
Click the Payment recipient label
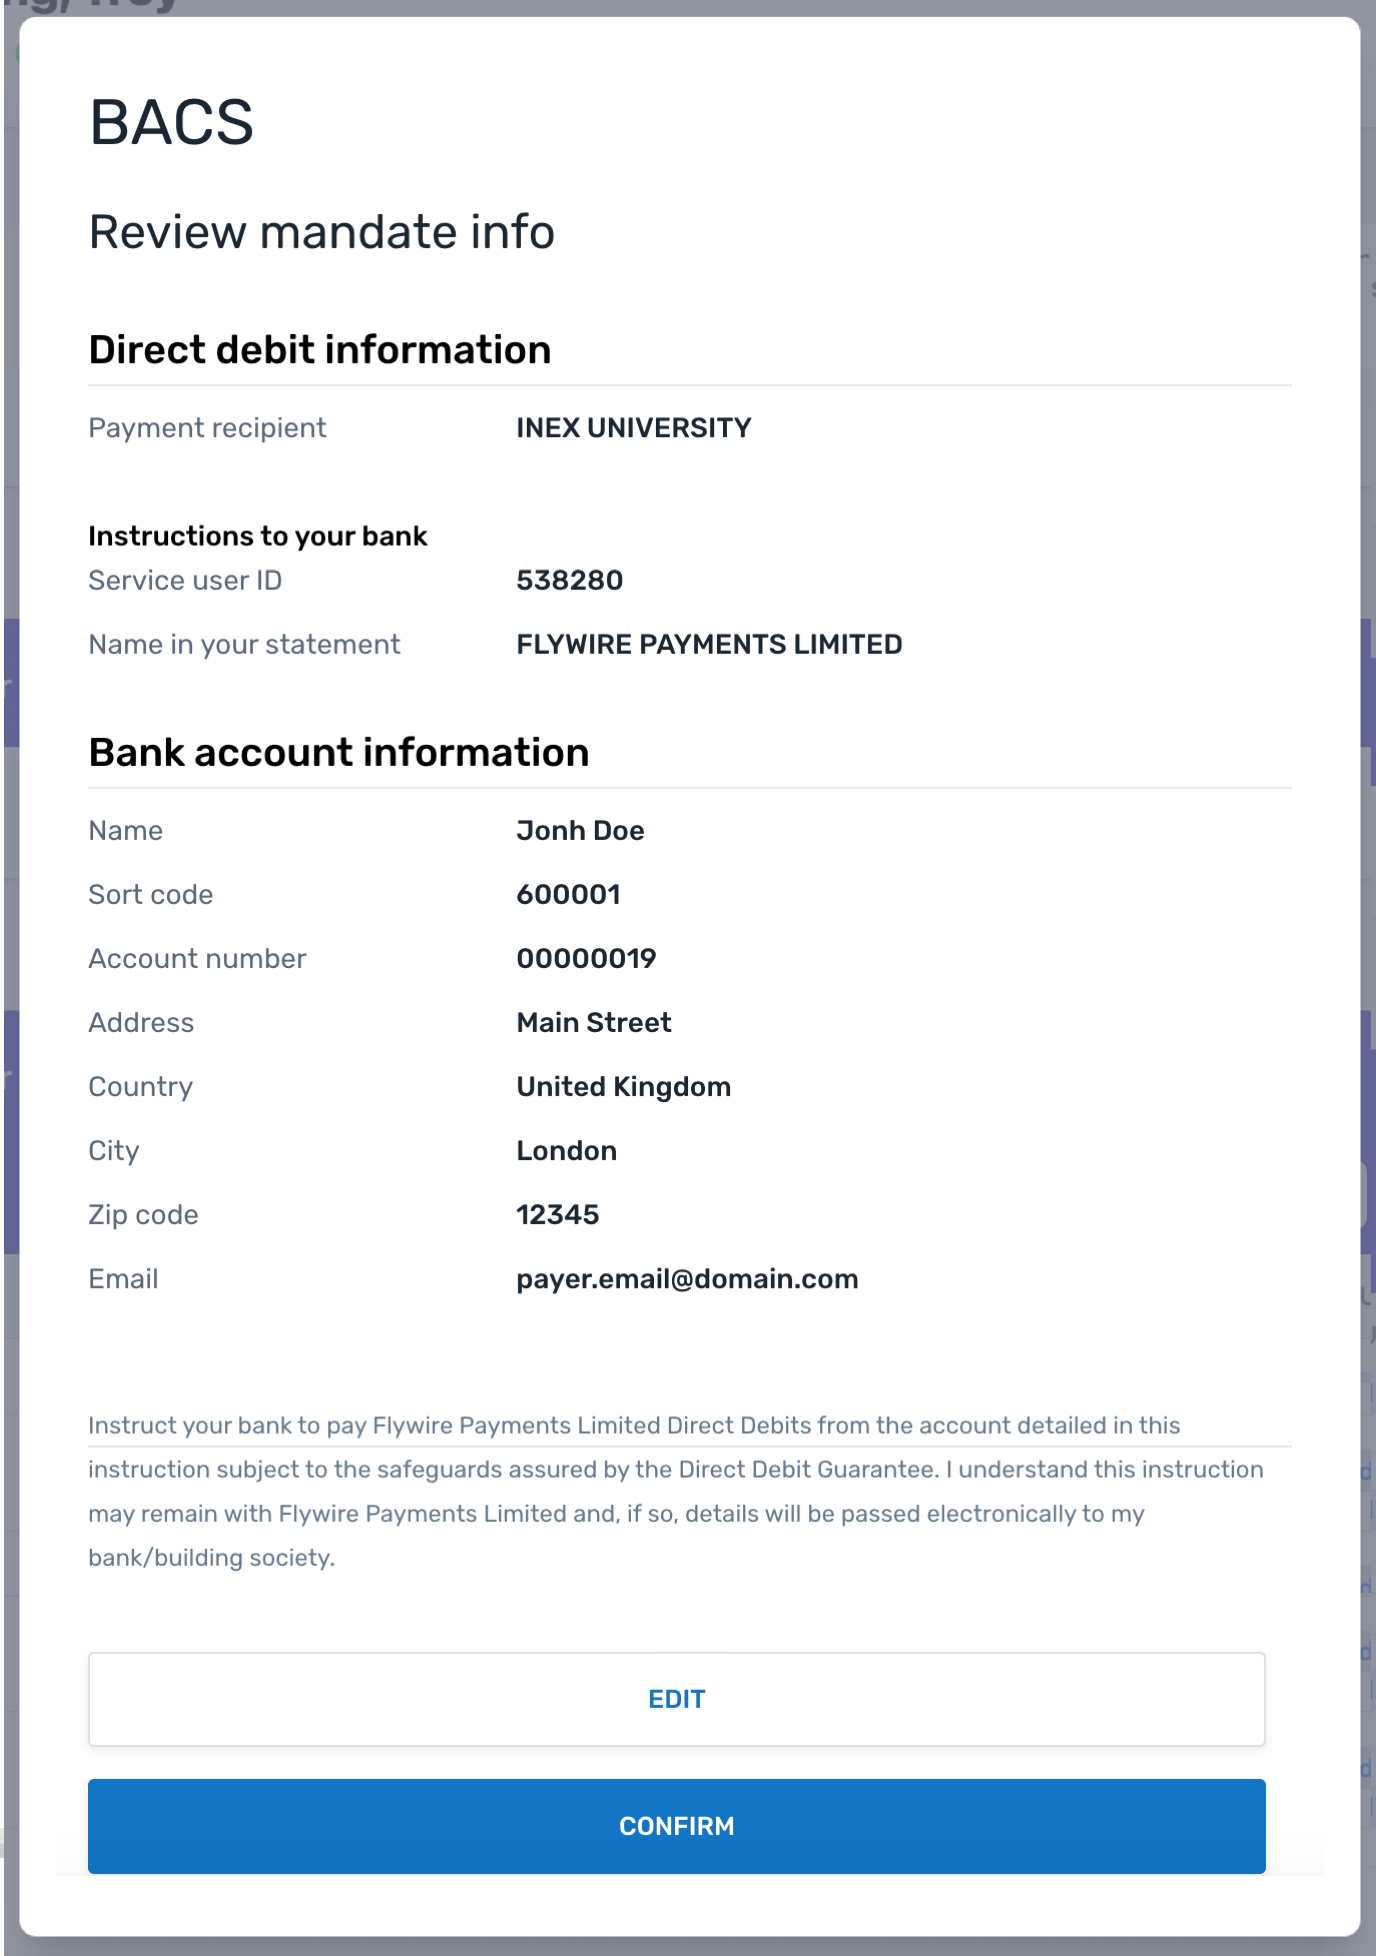[x=207, y=428]
